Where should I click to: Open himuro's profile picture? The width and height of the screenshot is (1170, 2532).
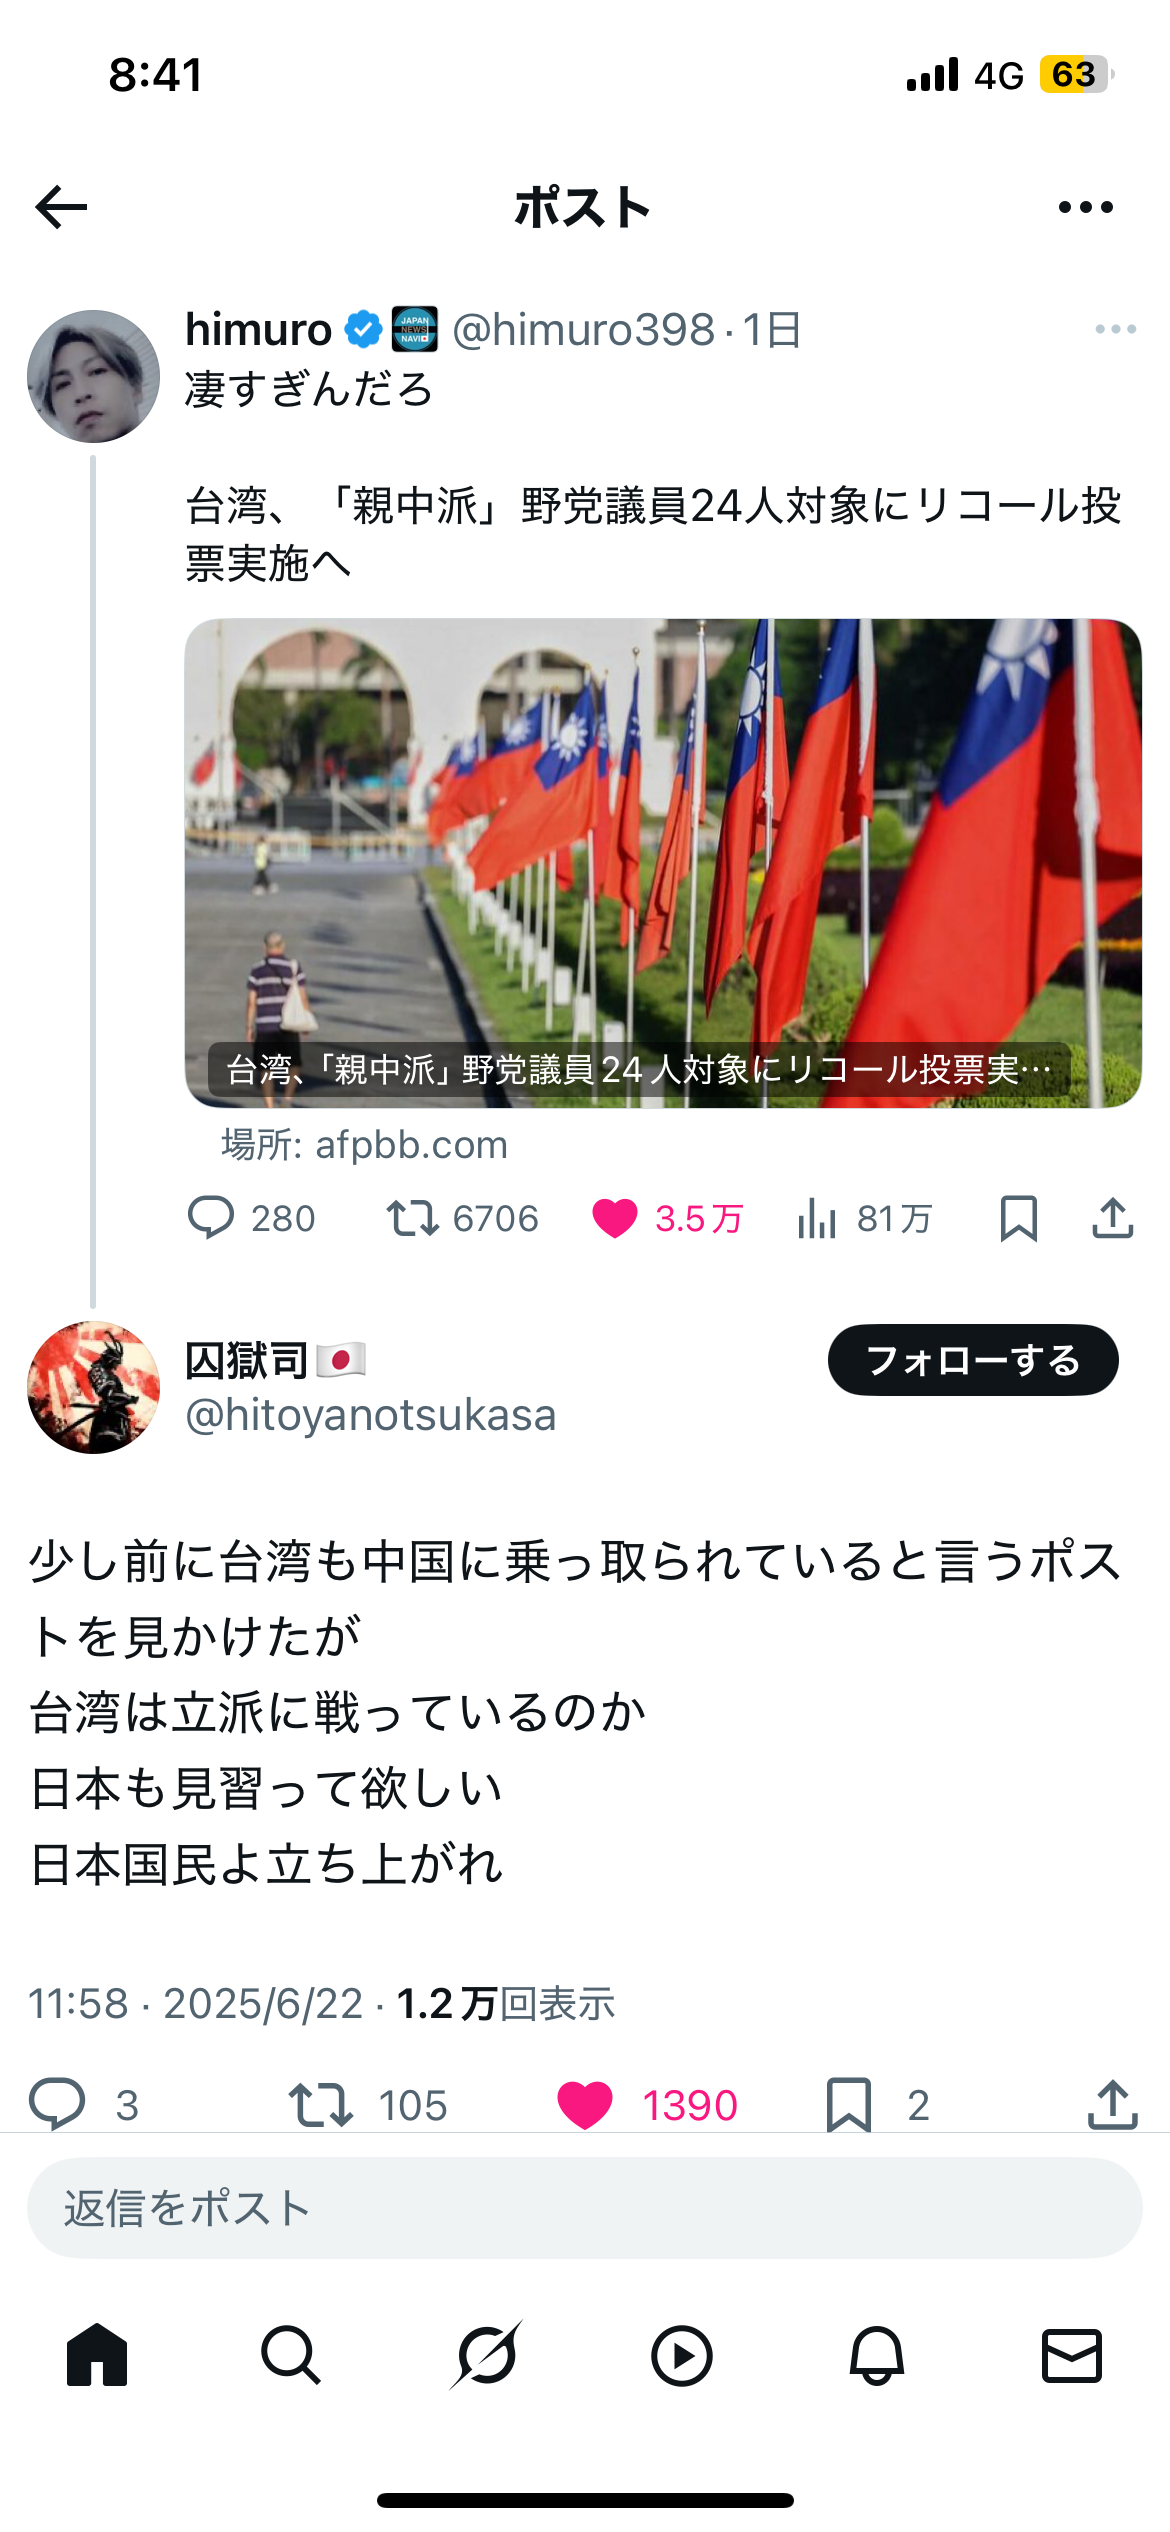point(93,376)
